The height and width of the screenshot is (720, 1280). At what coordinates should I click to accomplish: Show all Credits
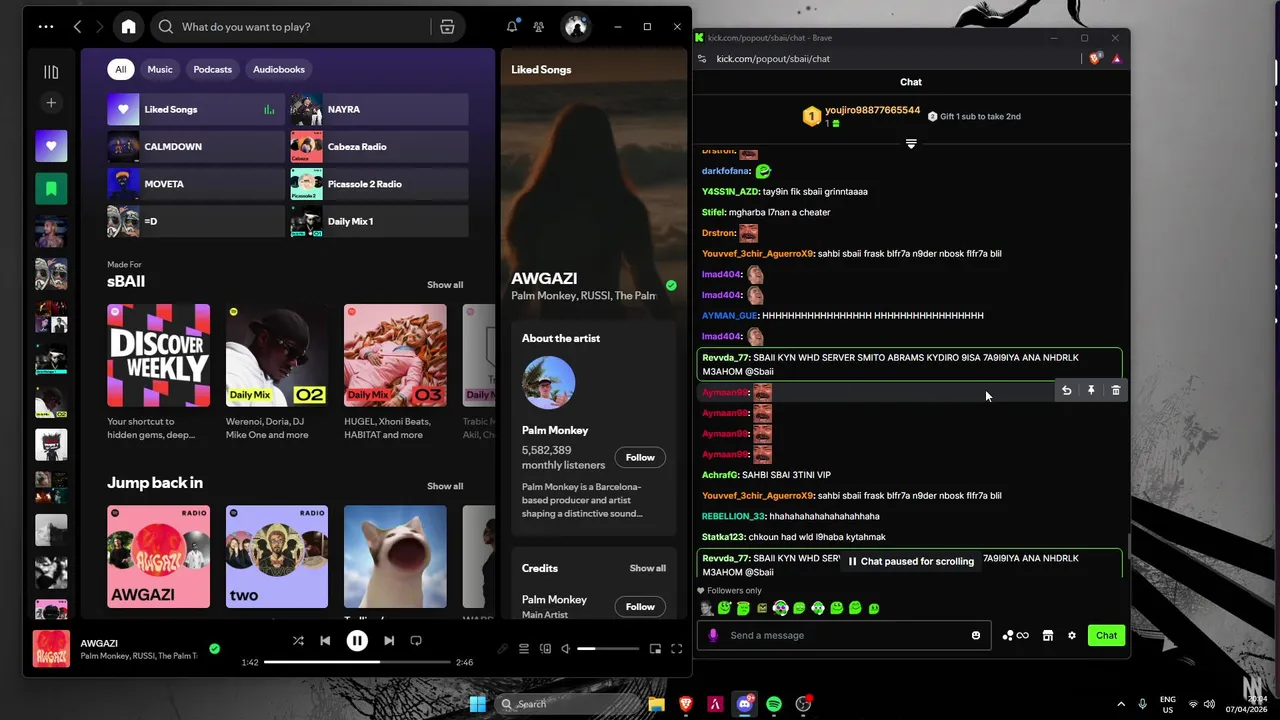(647, 568)
